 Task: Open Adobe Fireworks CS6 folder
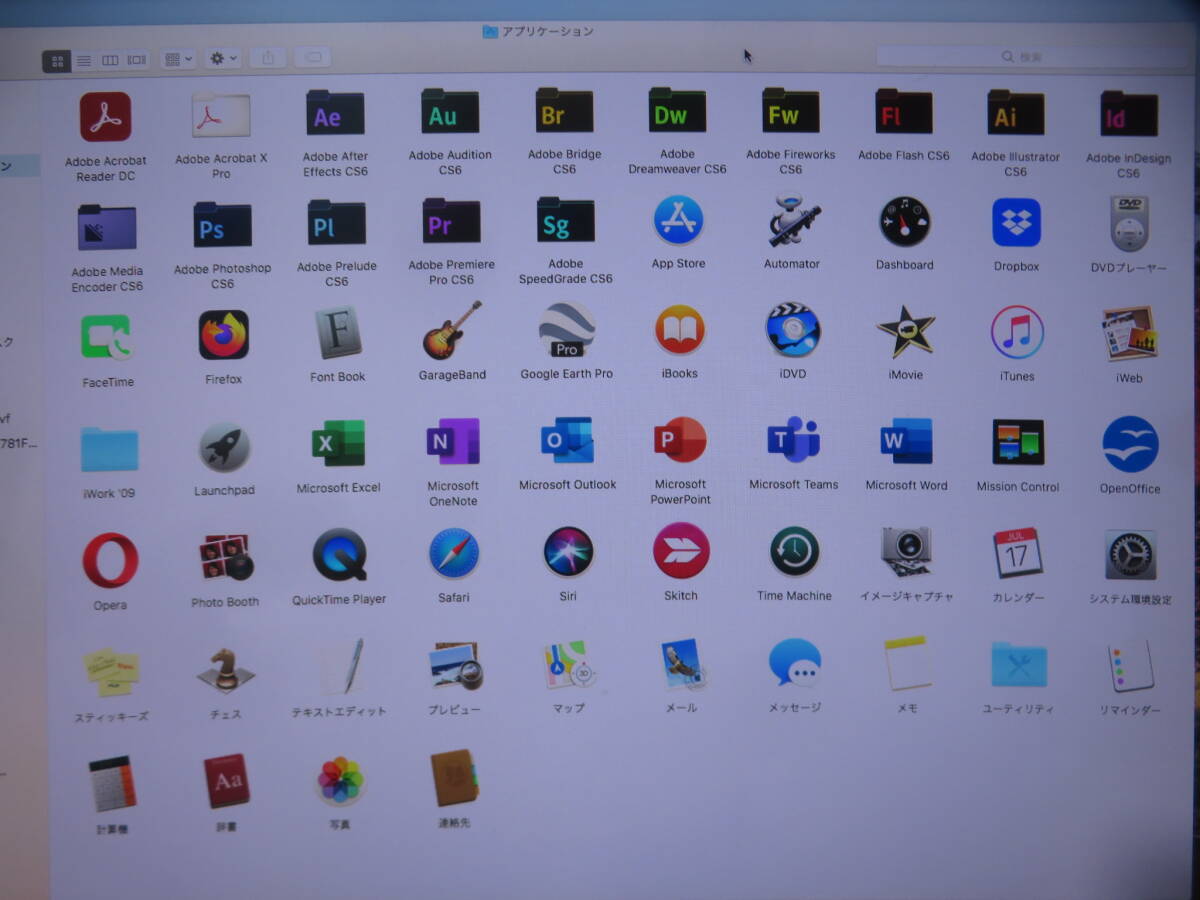[x=790, y=112]
